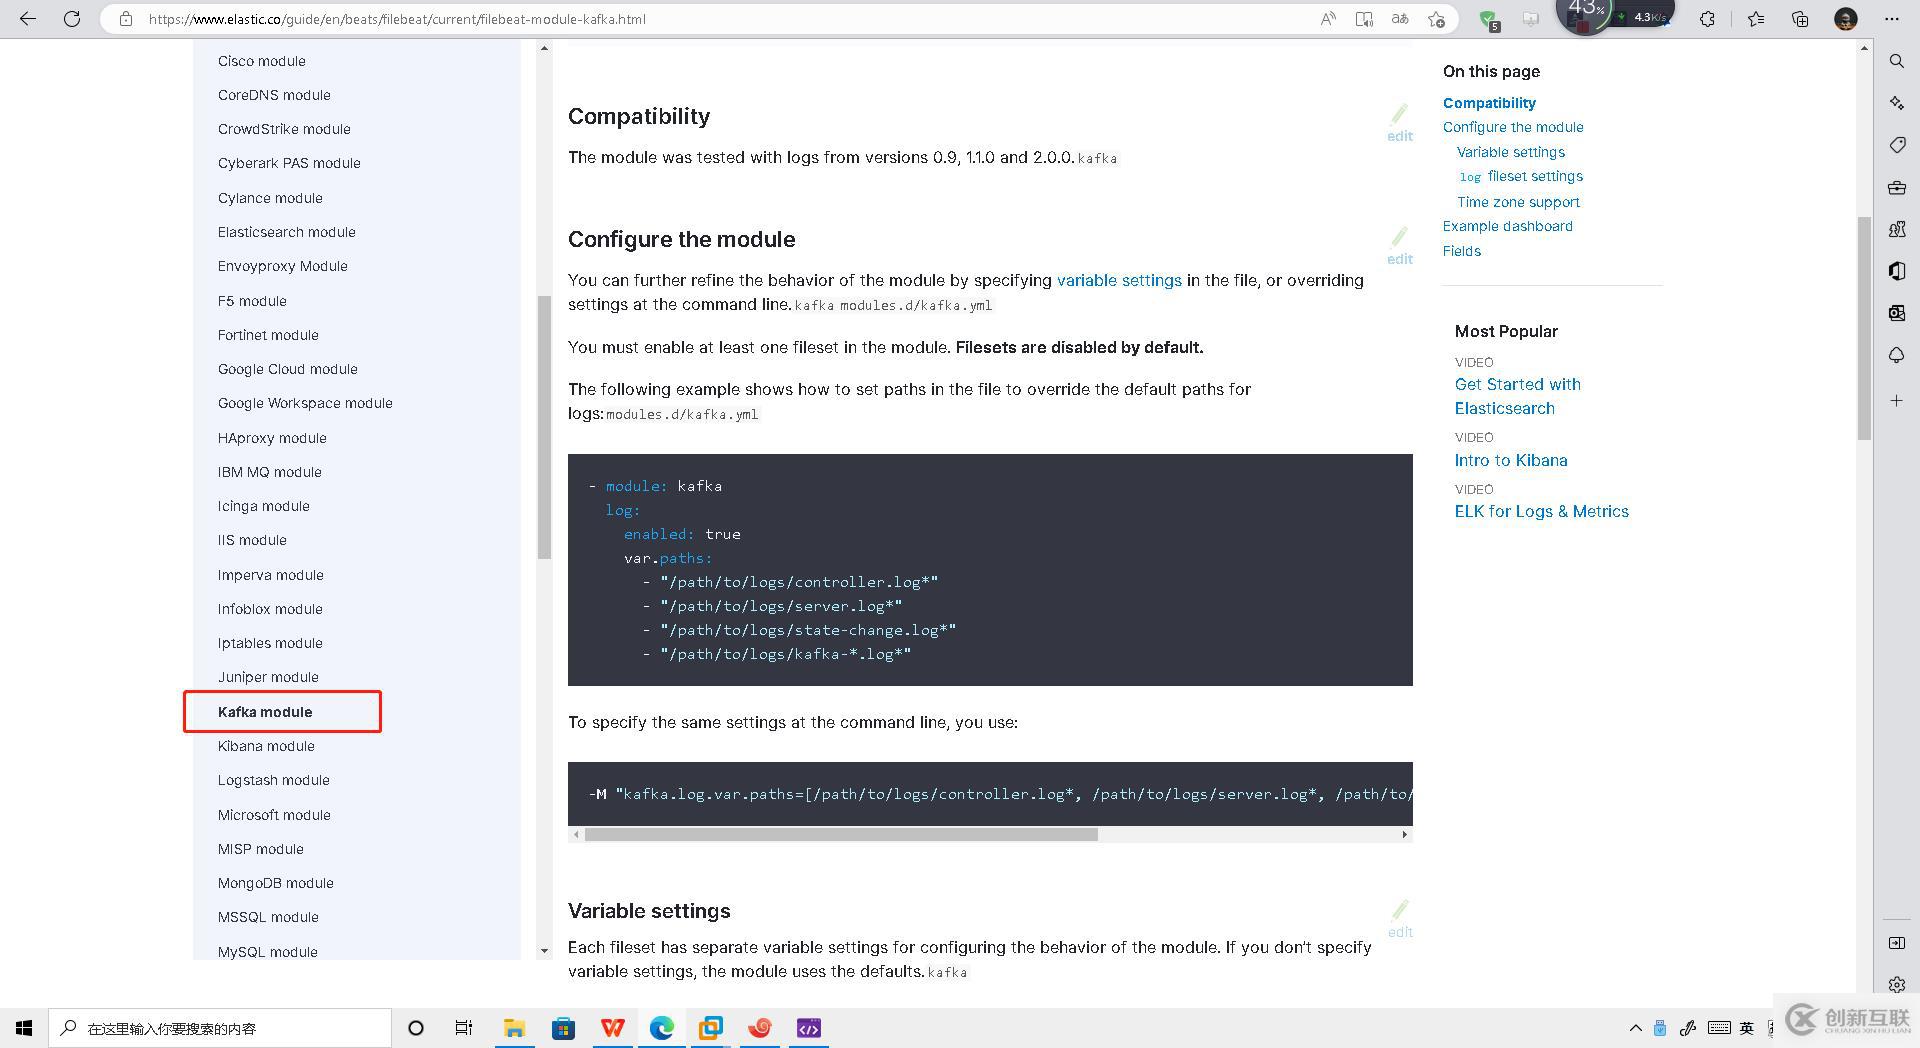
Task: Reload the current page
Action: 72,19
